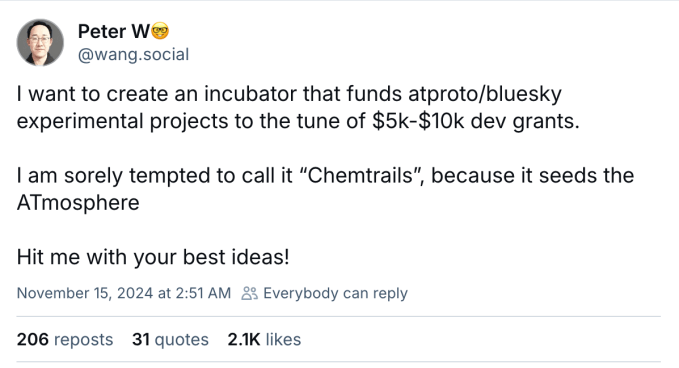Click the 2.1K number in like count
The width and height of the screenshot is (679, 368).
[244, 339]
